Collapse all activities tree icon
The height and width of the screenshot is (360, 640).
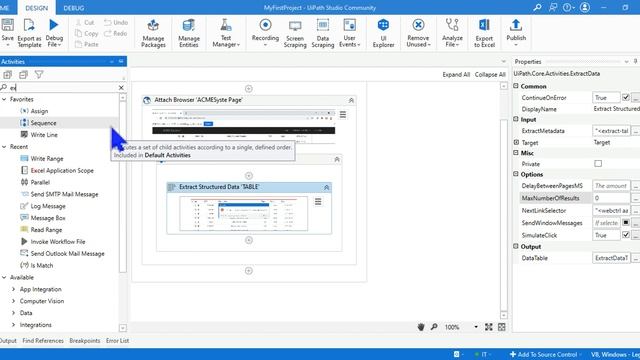pos(23,74)
